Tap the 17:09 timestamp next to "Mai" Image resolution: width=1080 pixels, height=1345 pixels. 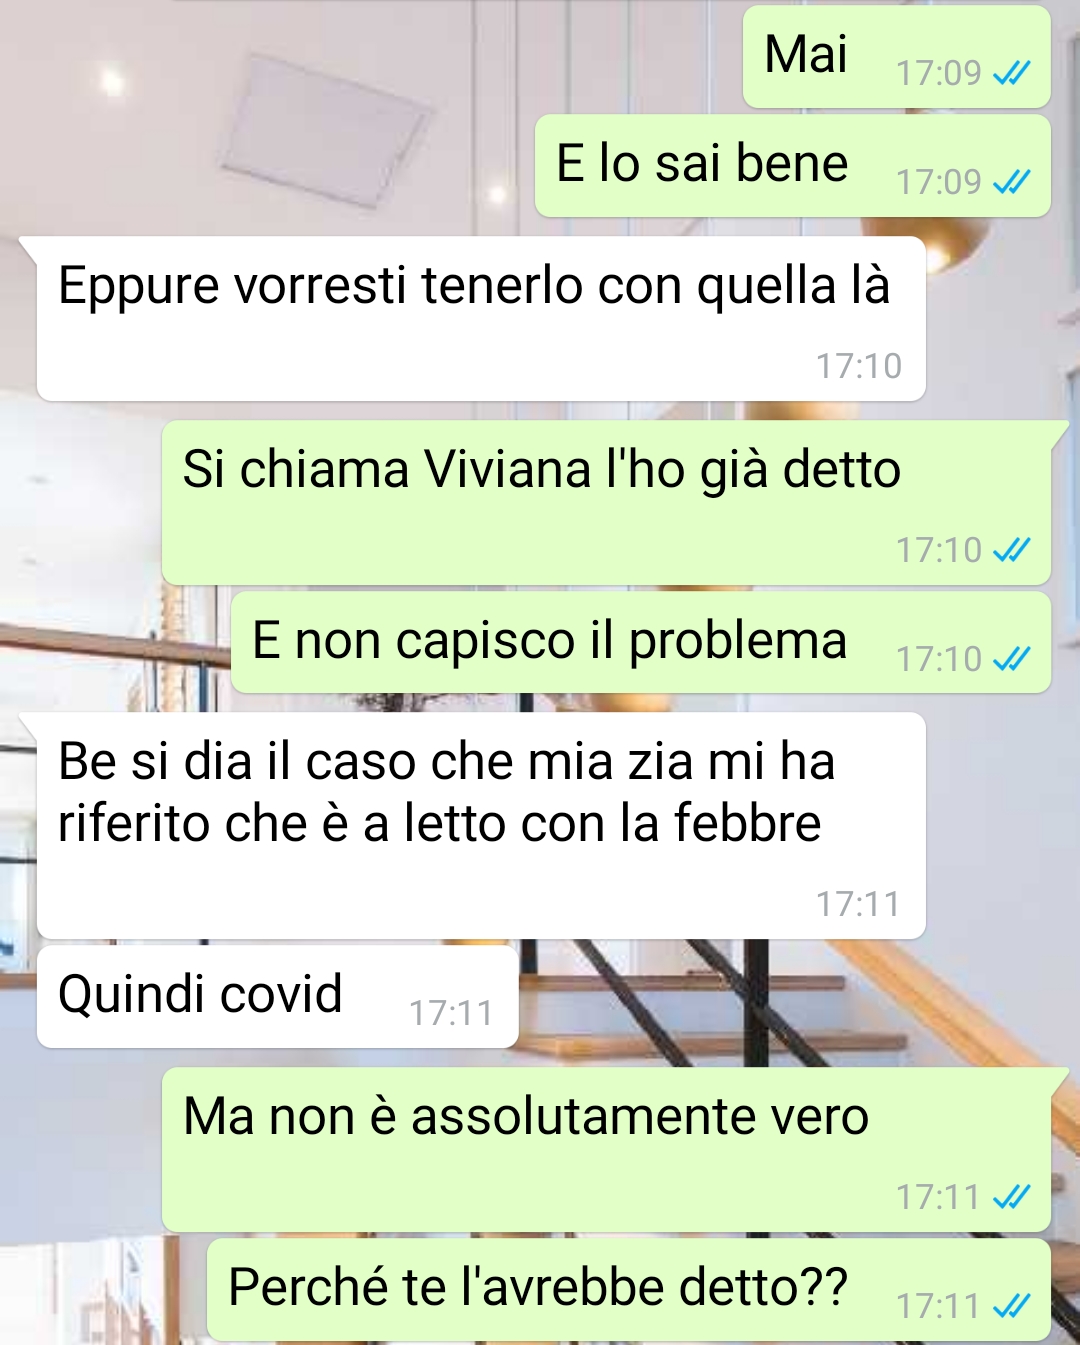pos(939,73)
